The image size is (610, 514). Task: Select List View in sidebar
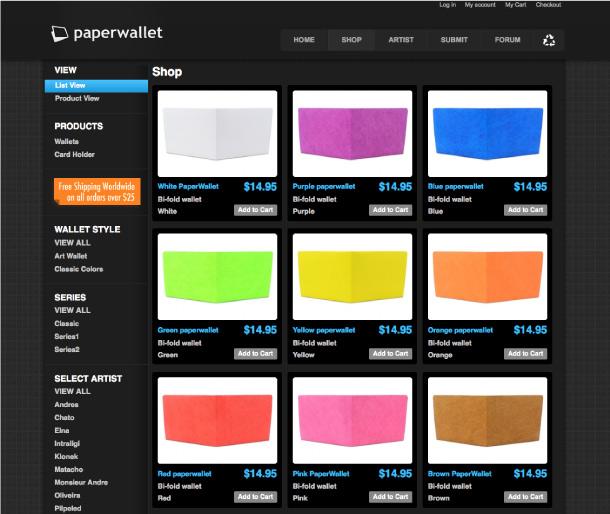tap(96, 86)
